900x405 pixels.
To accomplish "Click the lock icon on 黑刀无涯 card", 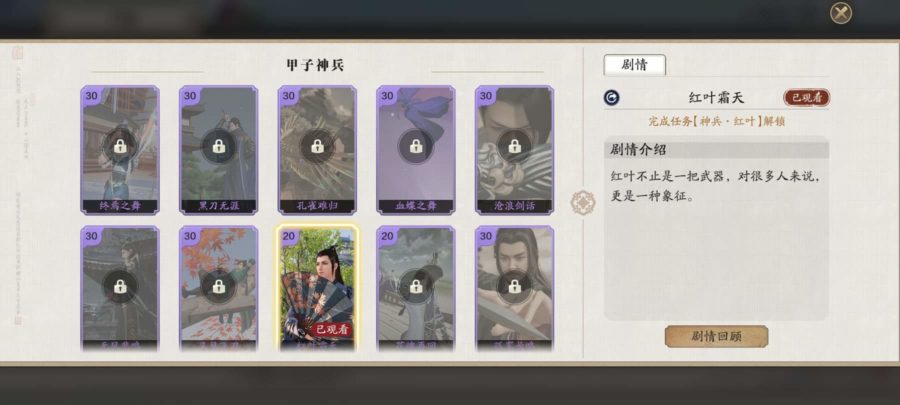I will click(x=219, y=146).
